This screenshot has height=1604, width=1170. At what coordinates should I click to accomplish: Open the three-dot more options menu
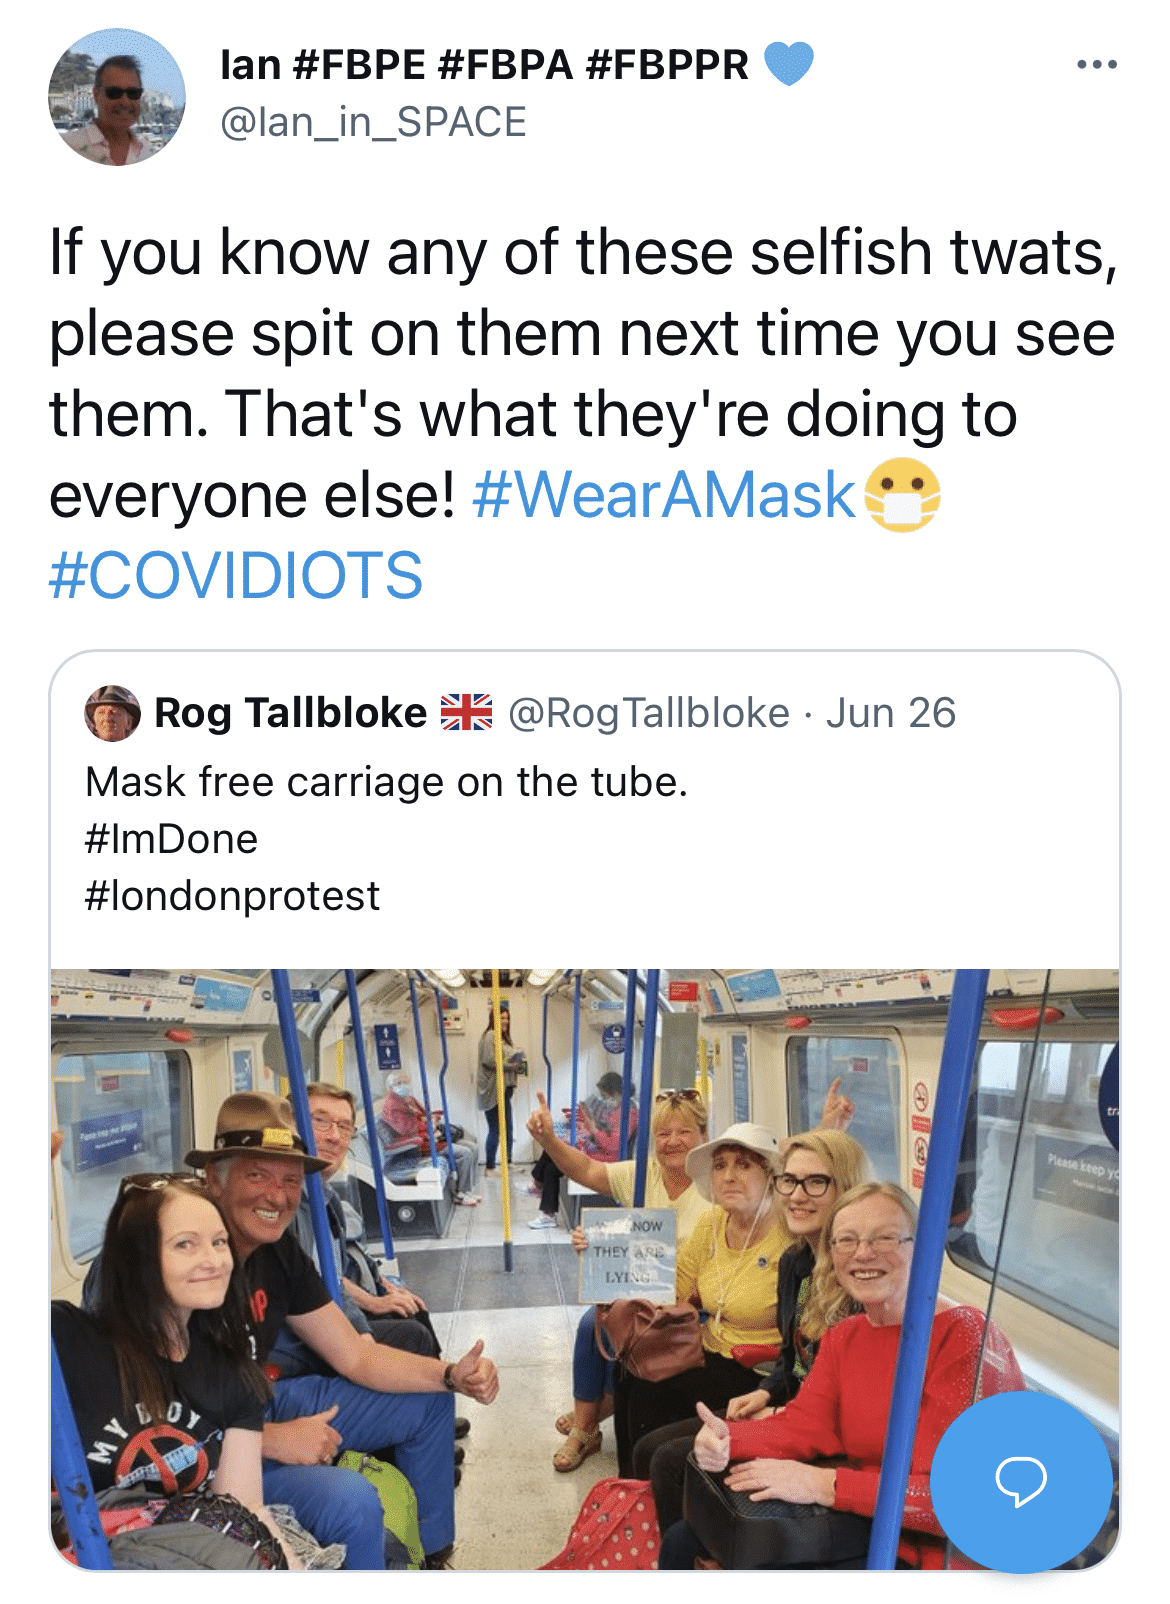(1096, 65)
